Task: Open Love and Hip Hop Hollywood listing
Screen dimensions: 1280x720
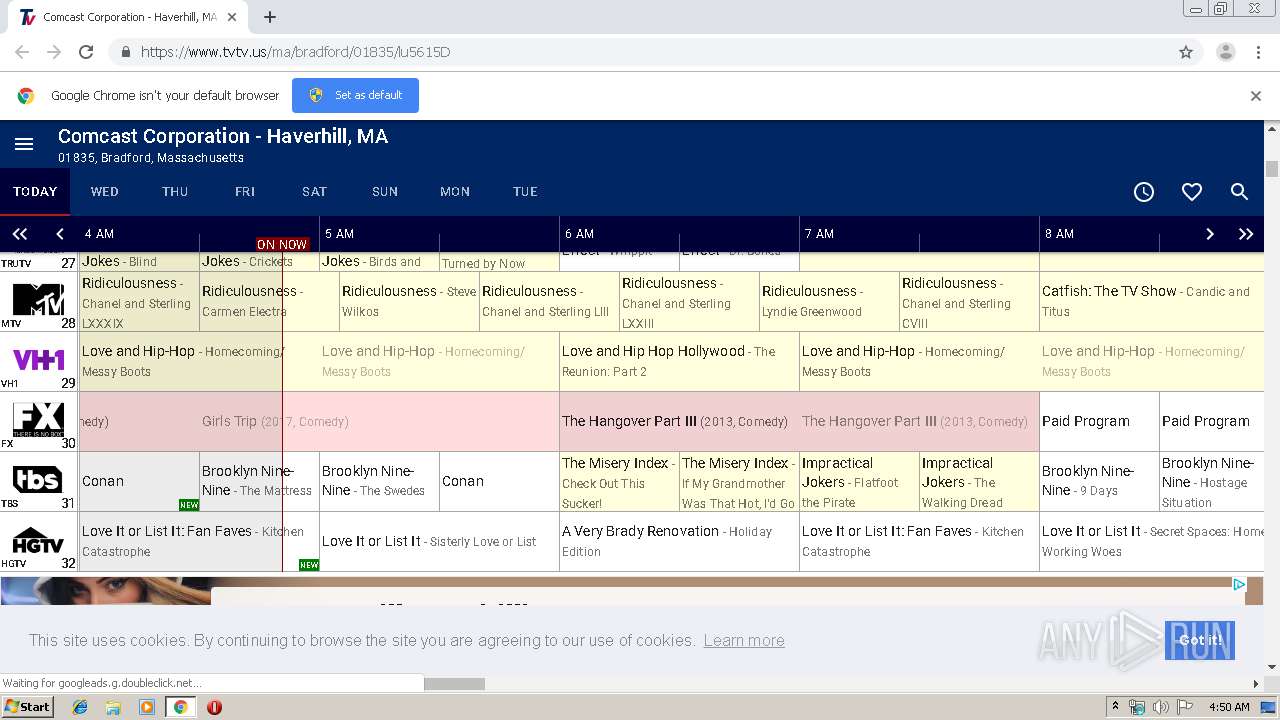Action: [680, 361]
